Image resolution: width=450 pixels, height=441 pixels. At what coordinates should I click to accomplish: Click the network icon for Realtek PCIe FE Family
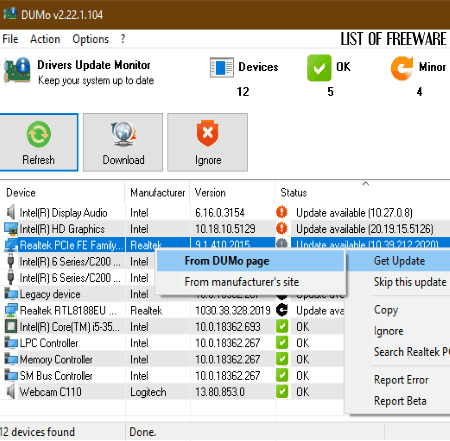(x=11, y=245)
